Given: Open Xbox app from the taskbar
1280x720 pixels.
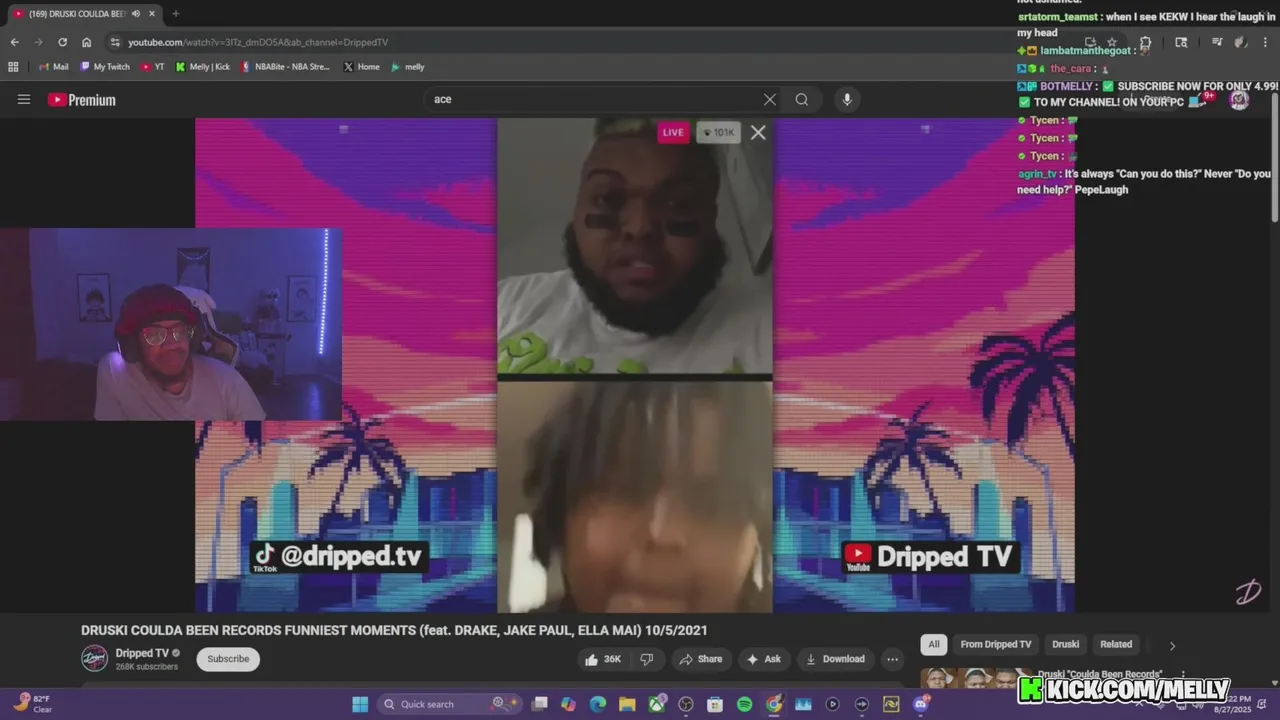Looking at the screenshot, I should [x=656, y=704].
